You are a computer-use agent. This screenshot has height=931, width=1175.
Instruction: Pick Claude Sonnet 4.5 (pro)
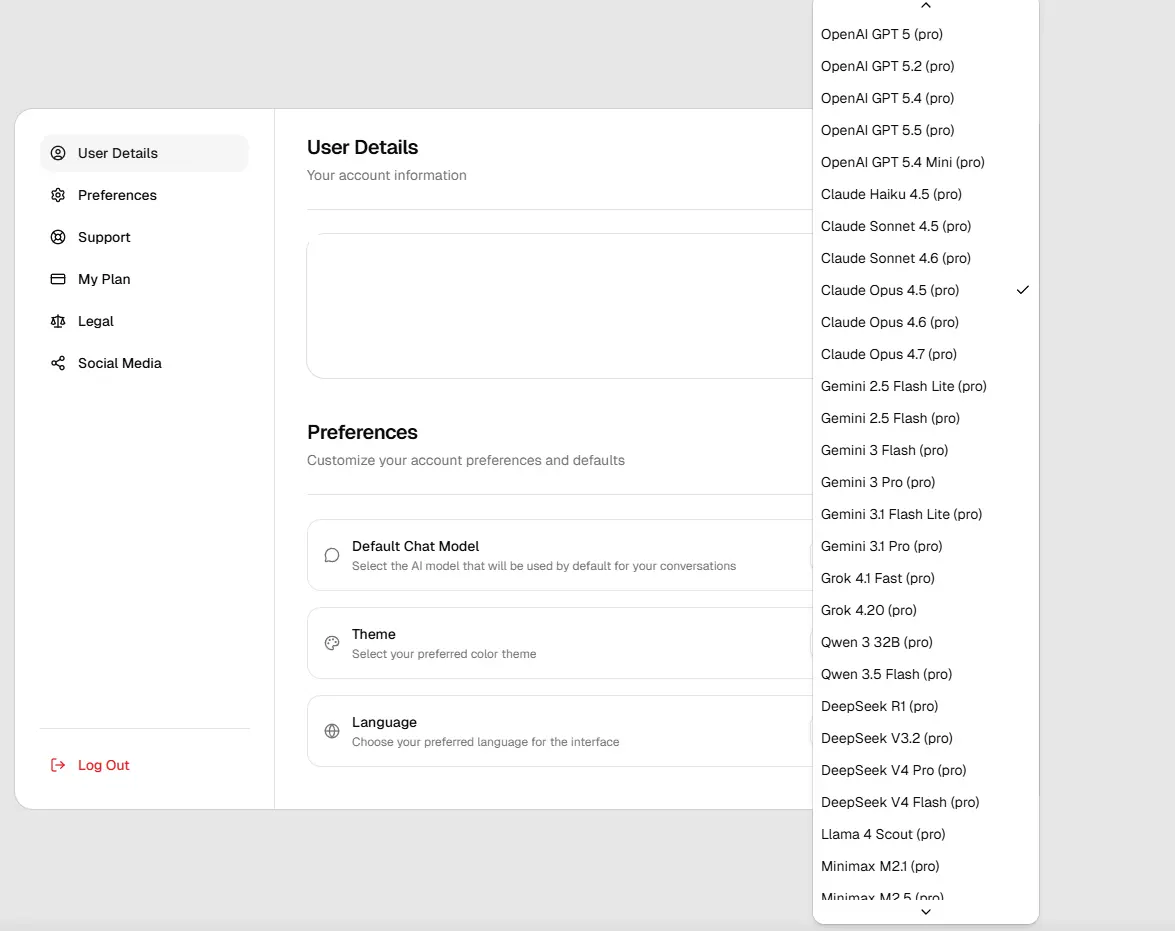925,226
